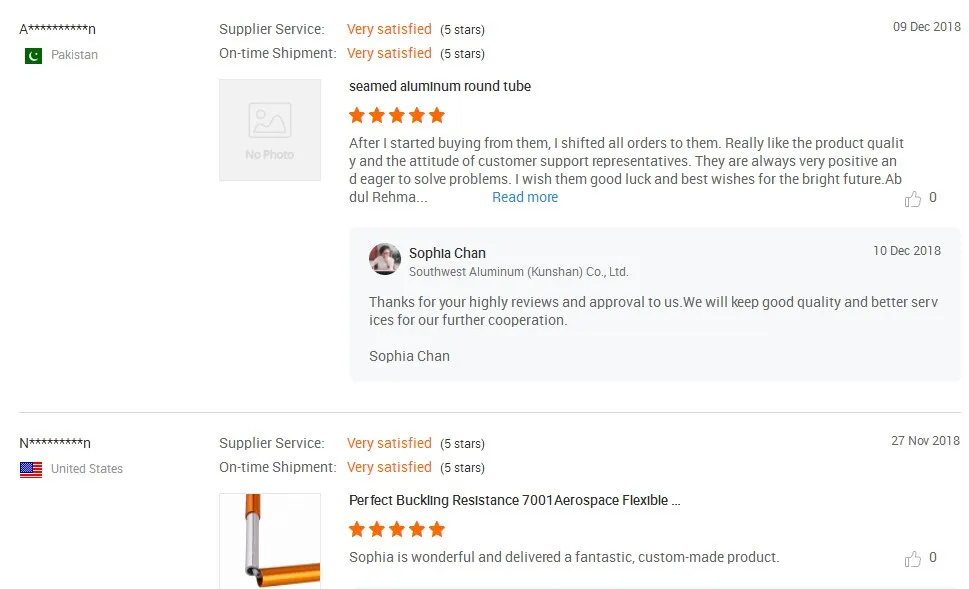Click the 09 Dec 2018 review date

pos(926,27)
